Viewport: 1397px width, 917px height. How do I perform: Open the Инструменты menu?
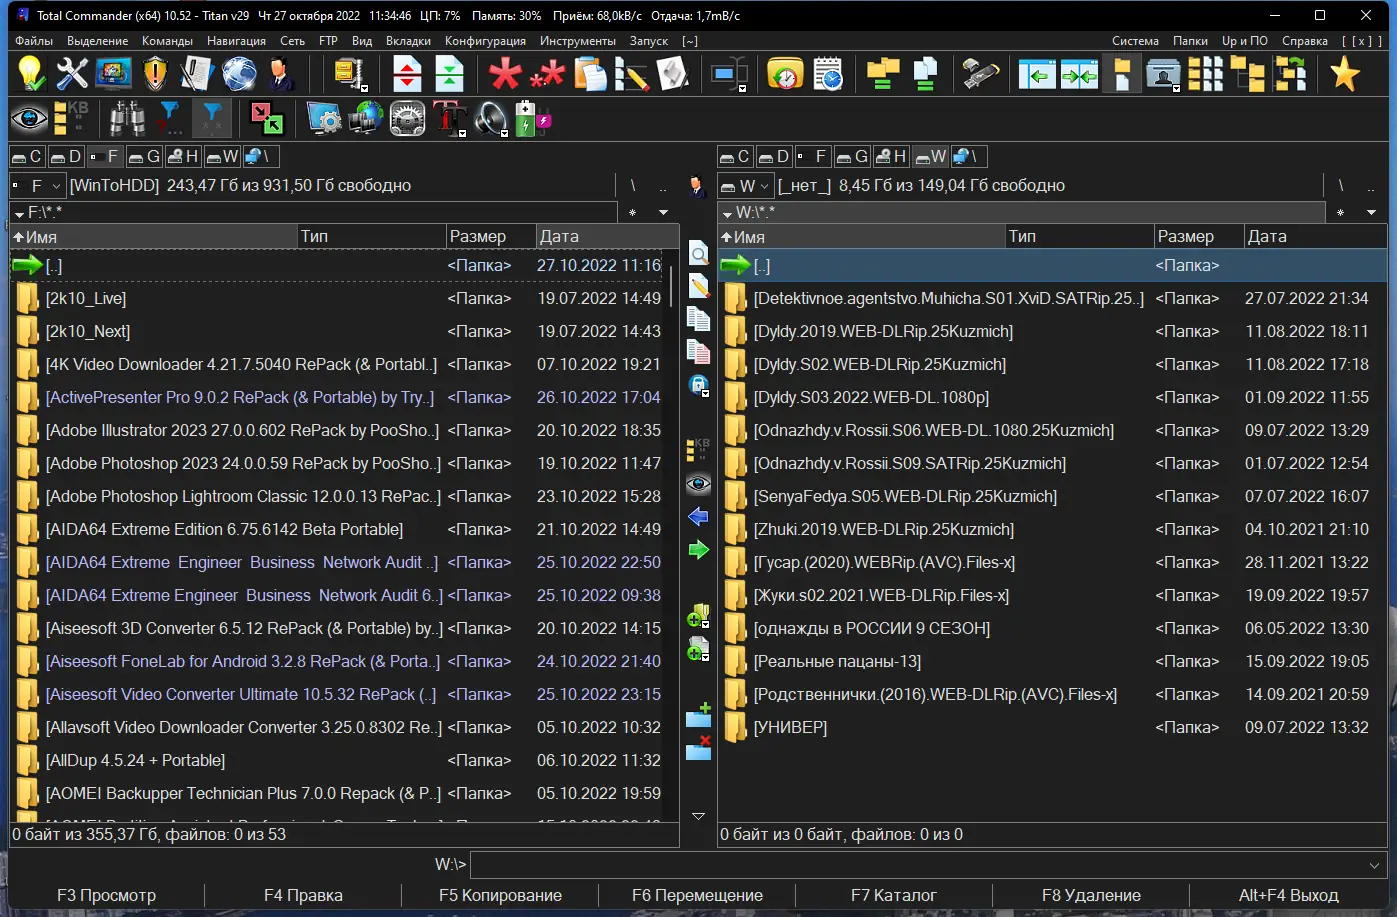coord(577,41)
